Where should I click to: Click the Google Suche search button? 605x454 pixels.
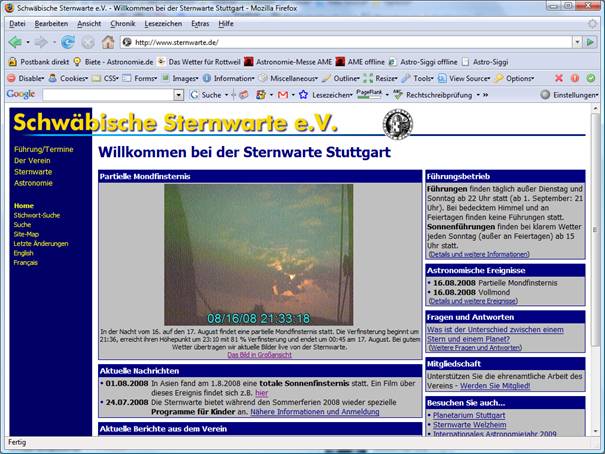coord(206,95)
